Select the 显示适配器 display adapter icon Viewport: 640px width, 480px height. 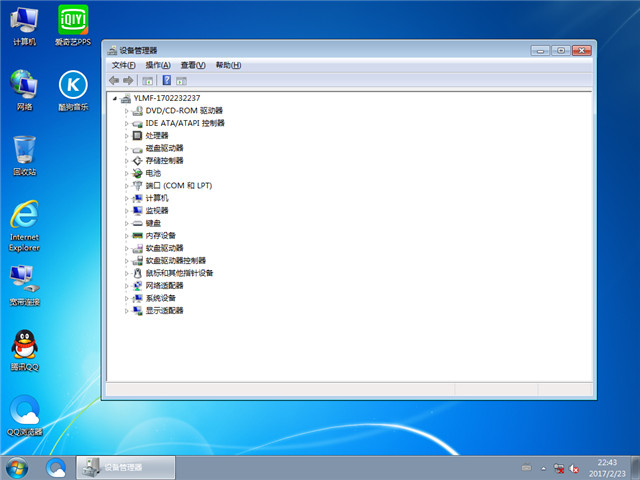pyautogui.click(x=138, y=311)
